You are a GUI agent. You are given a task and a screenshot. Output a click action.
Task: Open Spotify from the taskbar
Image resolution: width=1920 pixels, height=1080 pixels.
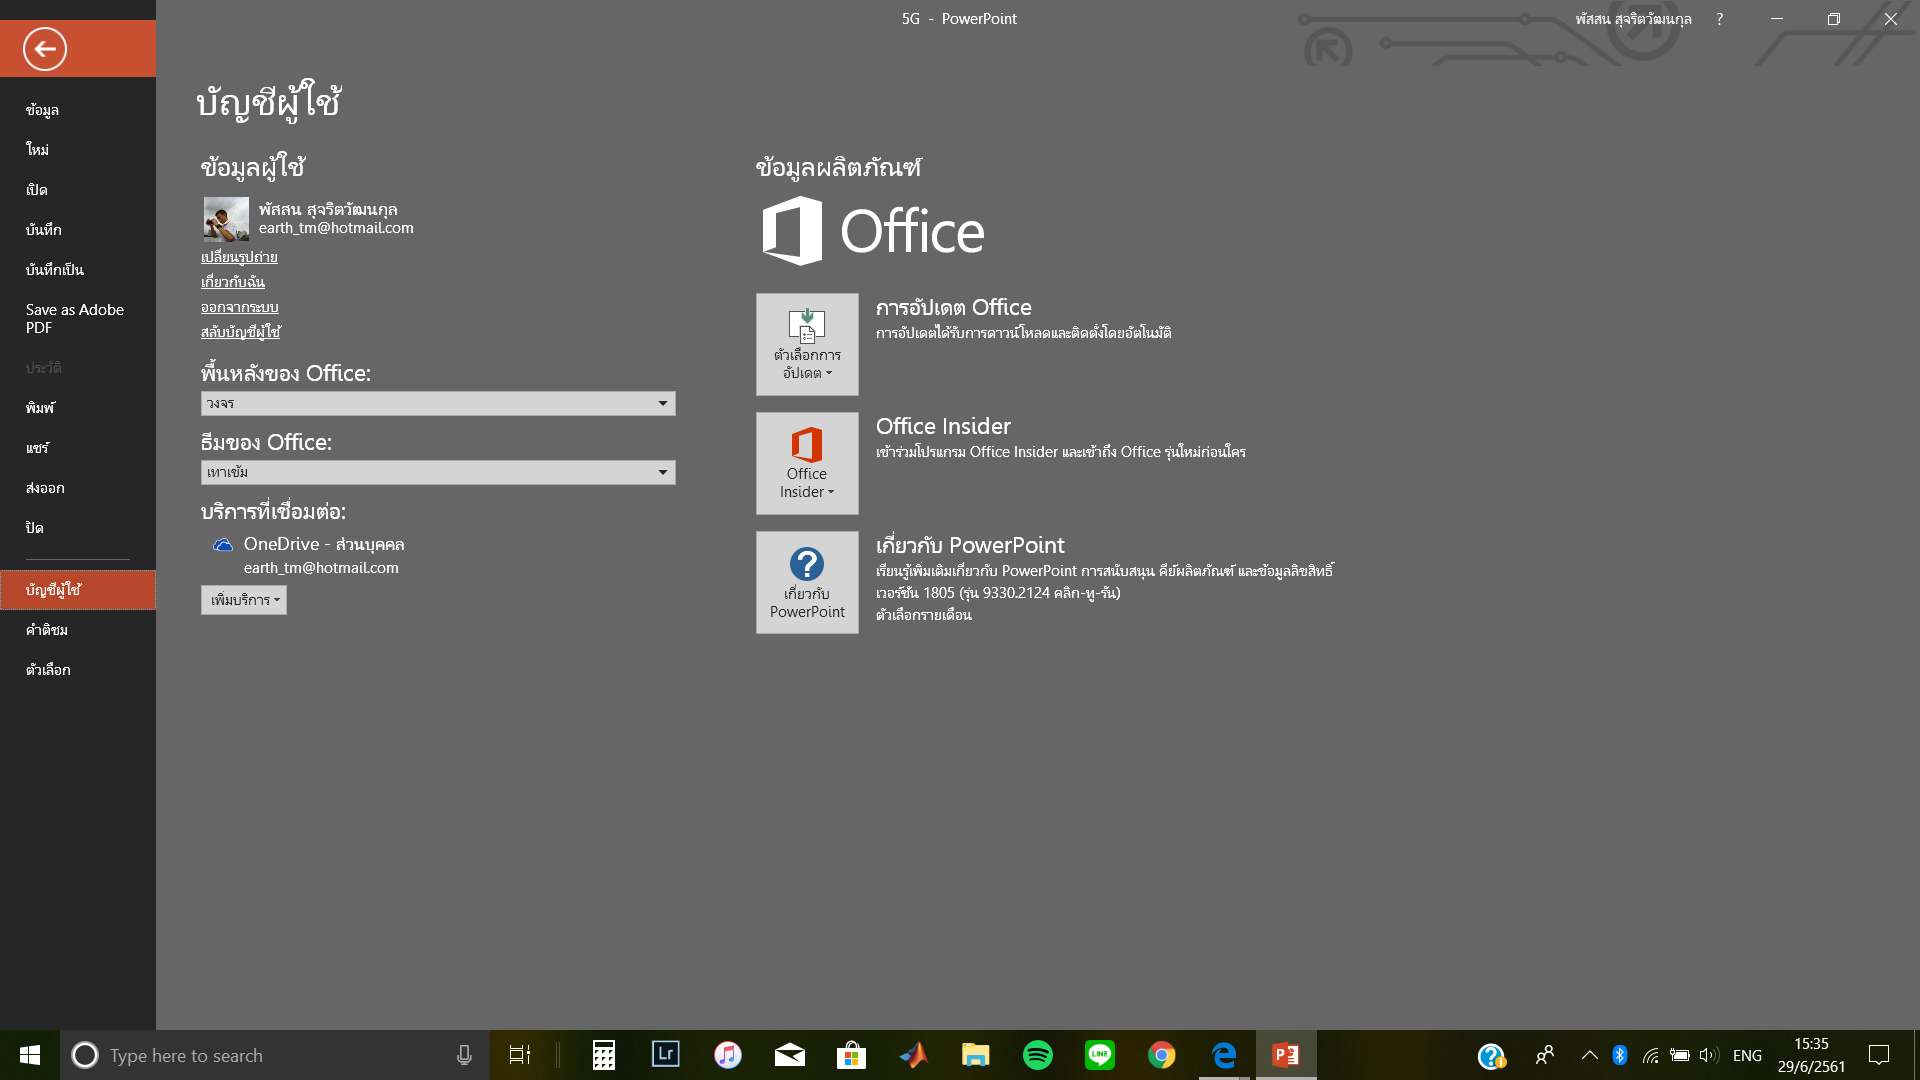pos(1037,1055)
